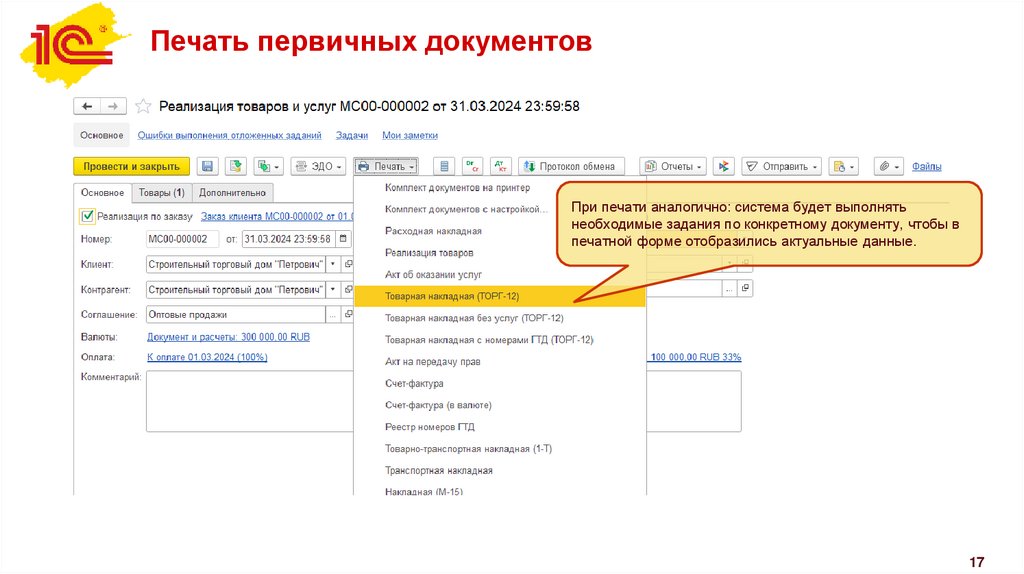1024x574 pixels.
Task: Save document using the floppy disk icon
Action: [207, 167]
